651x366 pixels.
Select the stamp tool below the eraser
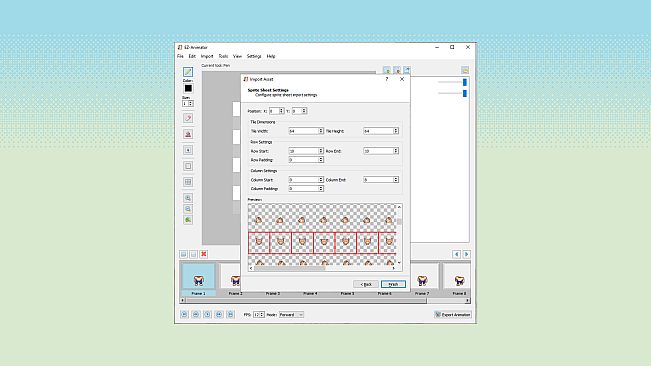[x=188, y=134]
